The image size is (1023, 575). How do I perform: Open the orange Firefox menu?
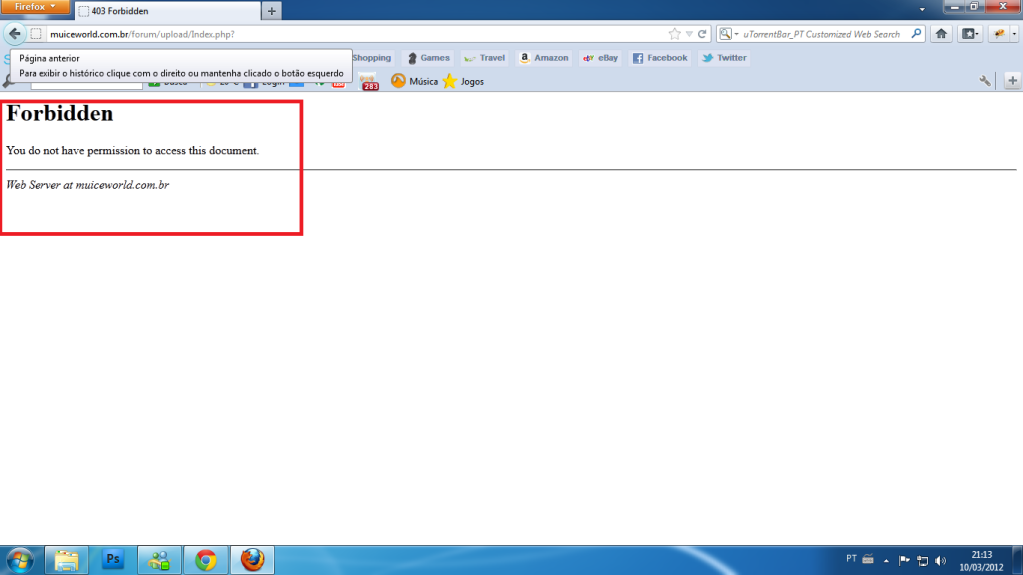[35, 7]
